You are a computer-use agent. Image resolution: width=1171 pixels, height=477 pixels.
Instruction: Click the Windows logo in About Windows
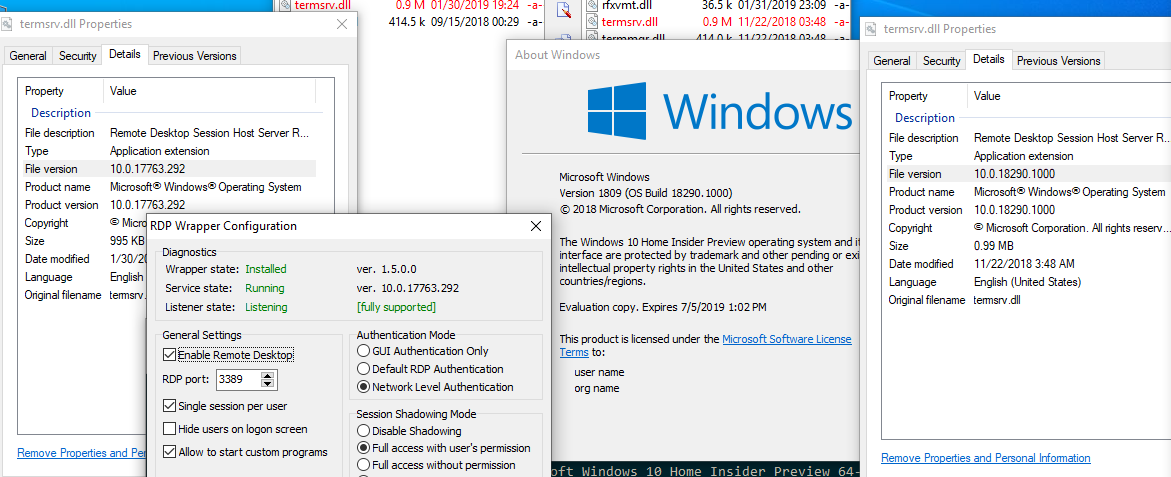pos(616,110)
